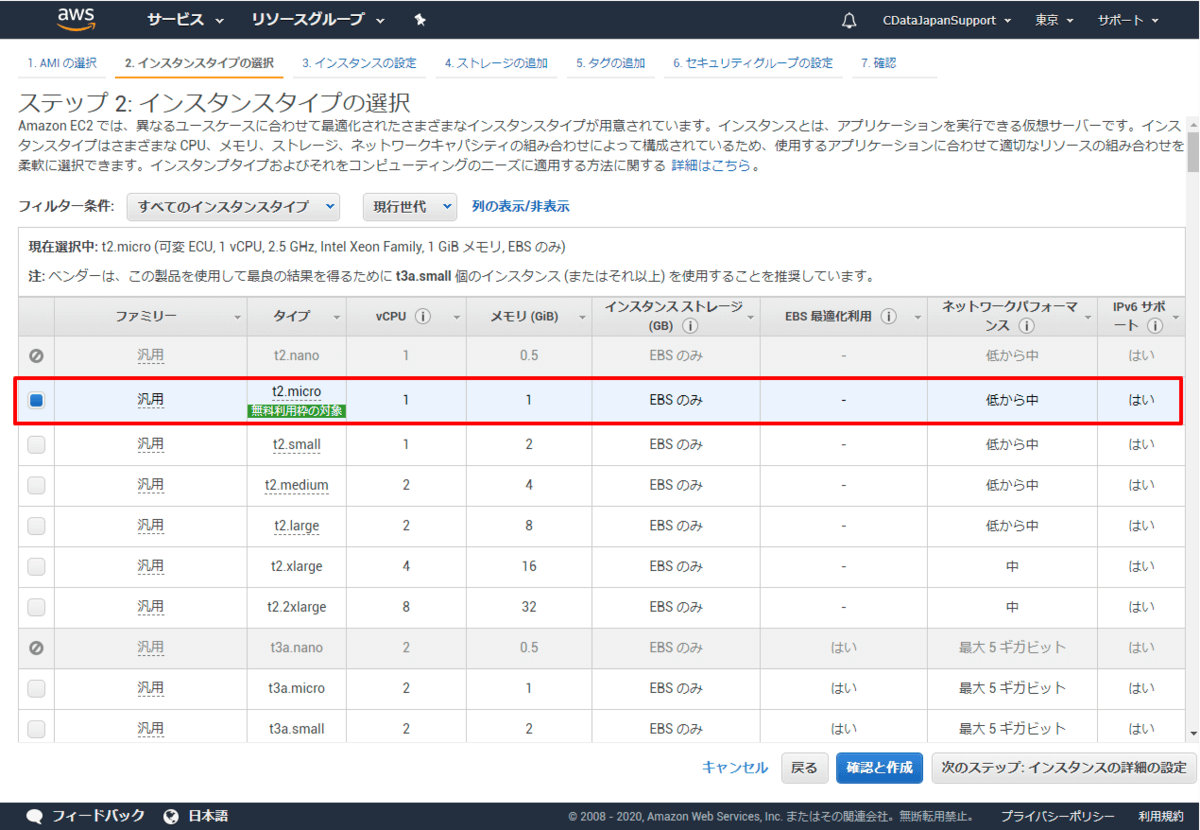Select the t3a.small instance checkbox

point(36,729)
